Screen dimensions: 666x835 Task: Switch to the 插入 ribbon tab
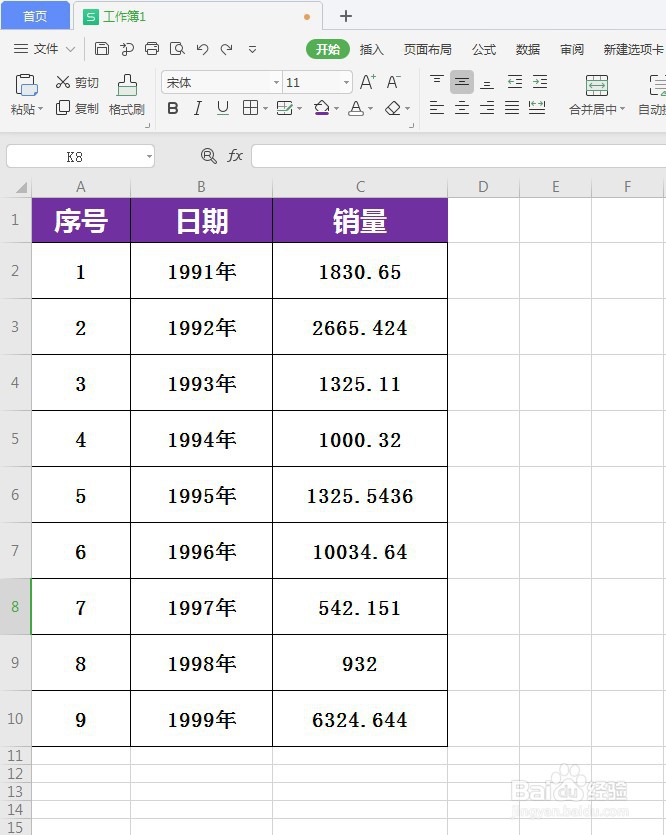click(x=372, y=50)
